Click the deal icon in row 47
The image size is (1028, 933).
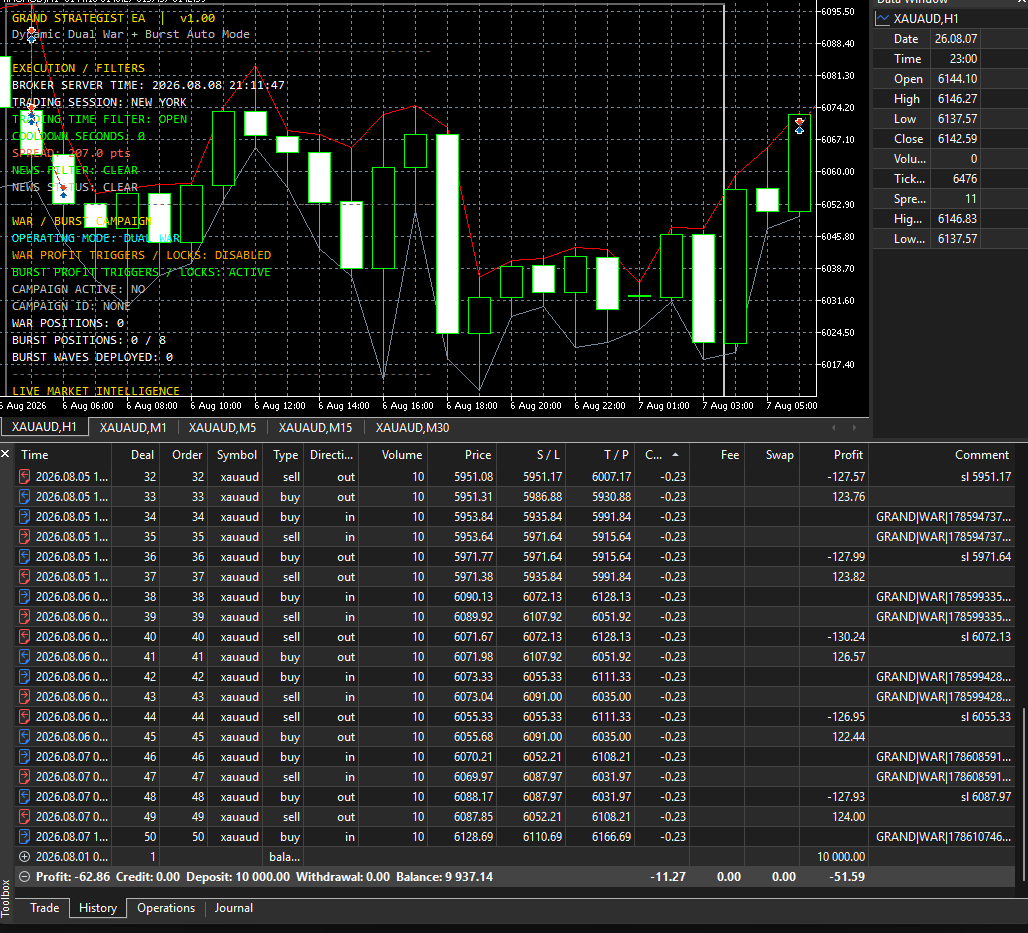[24, 776]
